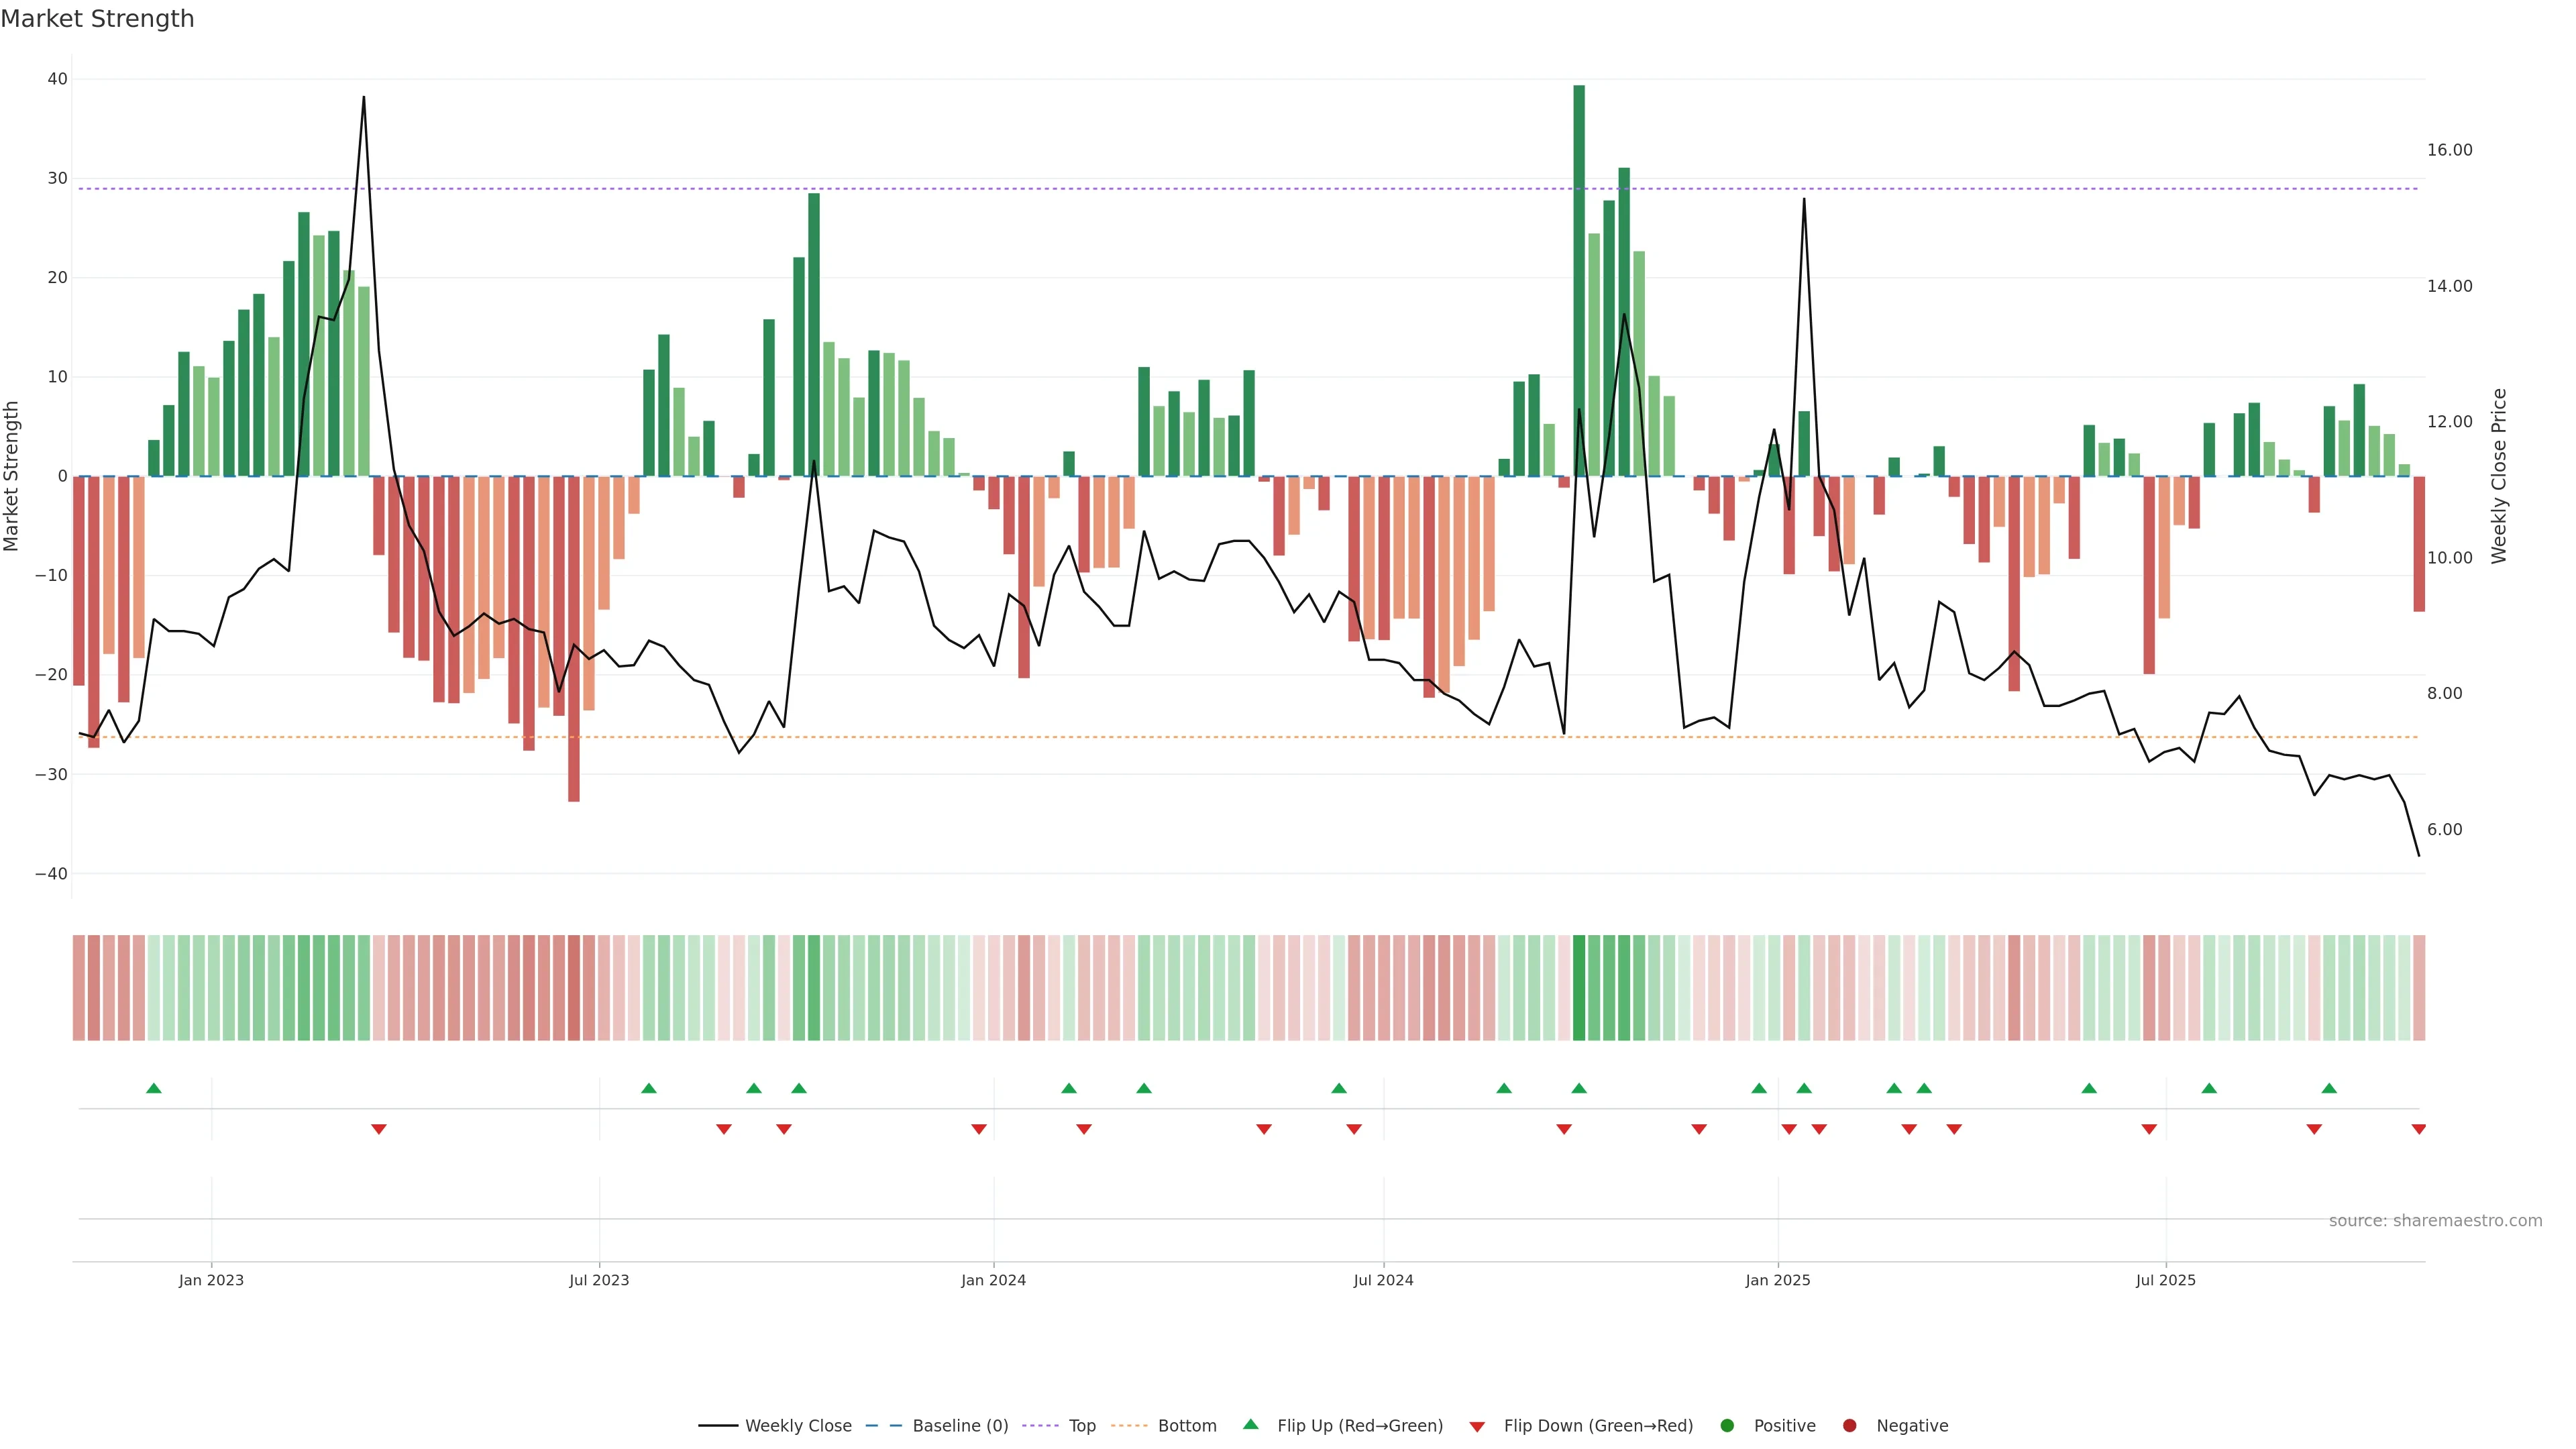Click the leftmost red flip-down triangle marker
This screenshot has height=1449, width=2576.
pos(379,1129)
